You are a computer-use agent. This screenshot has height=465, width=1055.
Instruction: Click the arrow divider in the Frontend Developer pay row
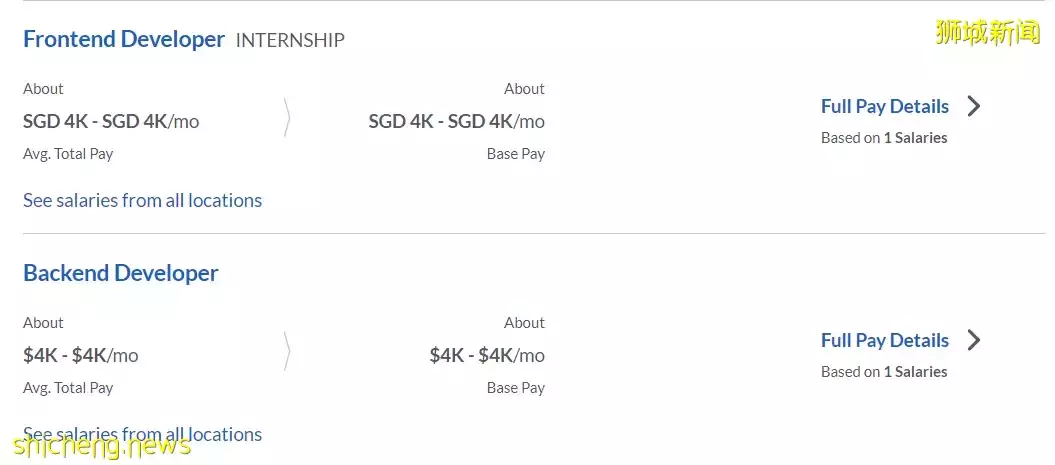pos(288,119)
